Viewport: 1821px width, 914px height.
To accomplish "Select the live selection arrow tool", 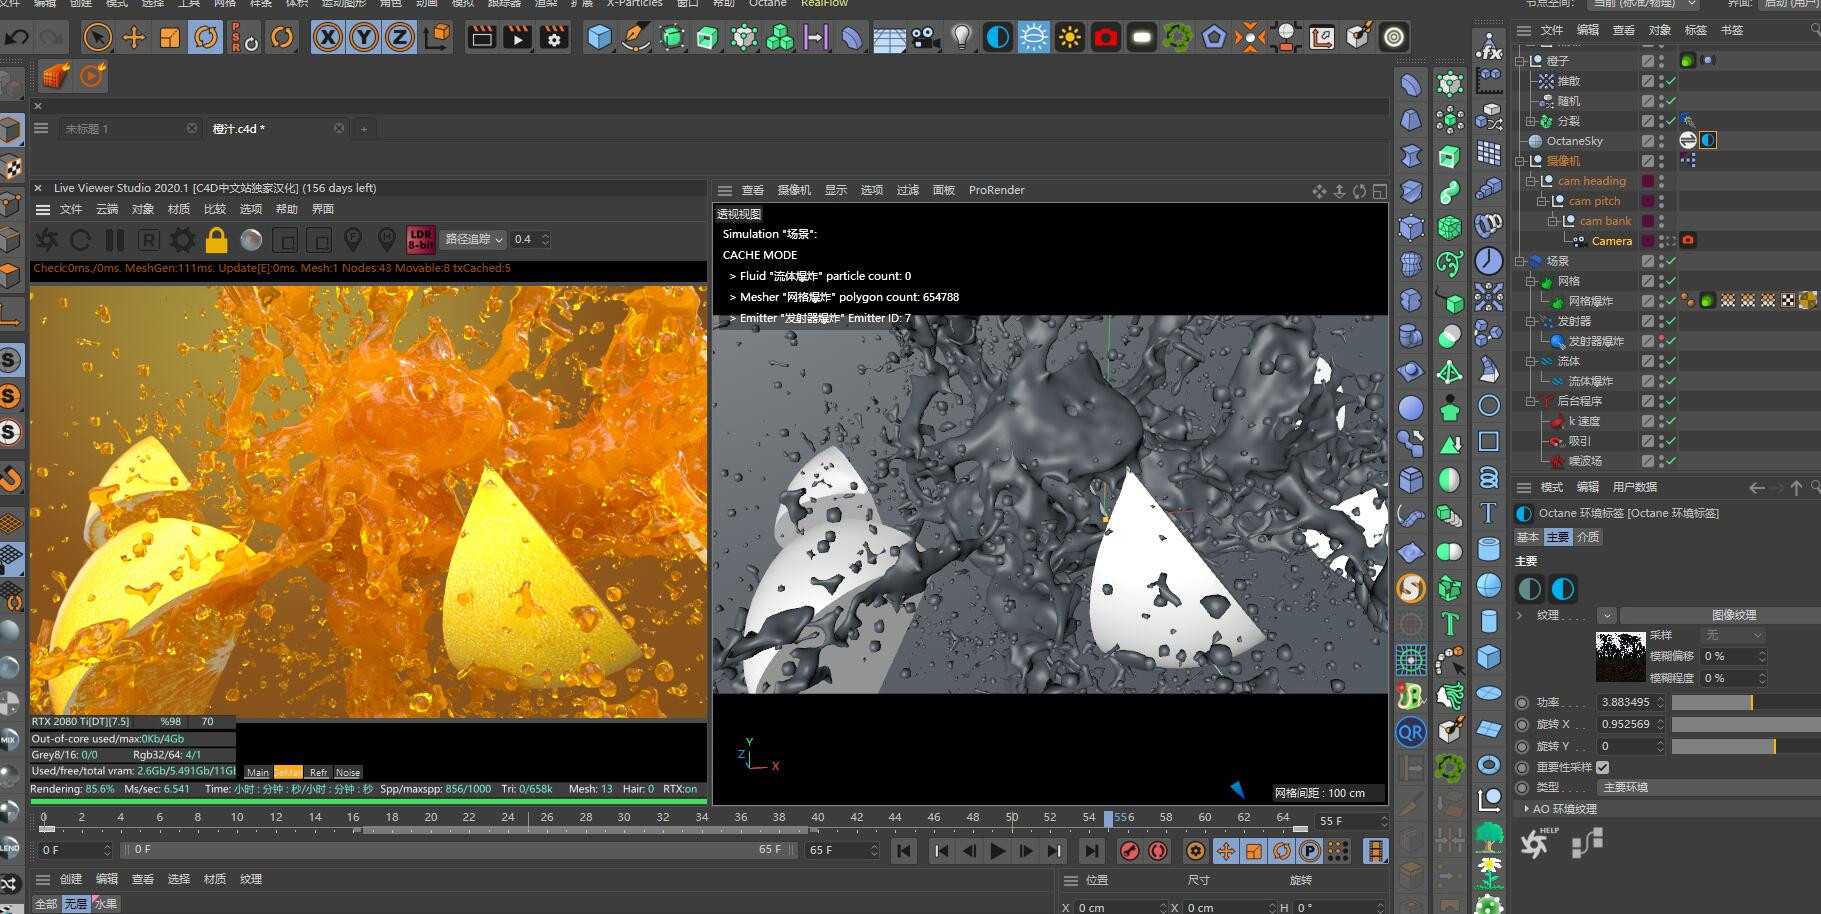I will (x=97, y=38).
